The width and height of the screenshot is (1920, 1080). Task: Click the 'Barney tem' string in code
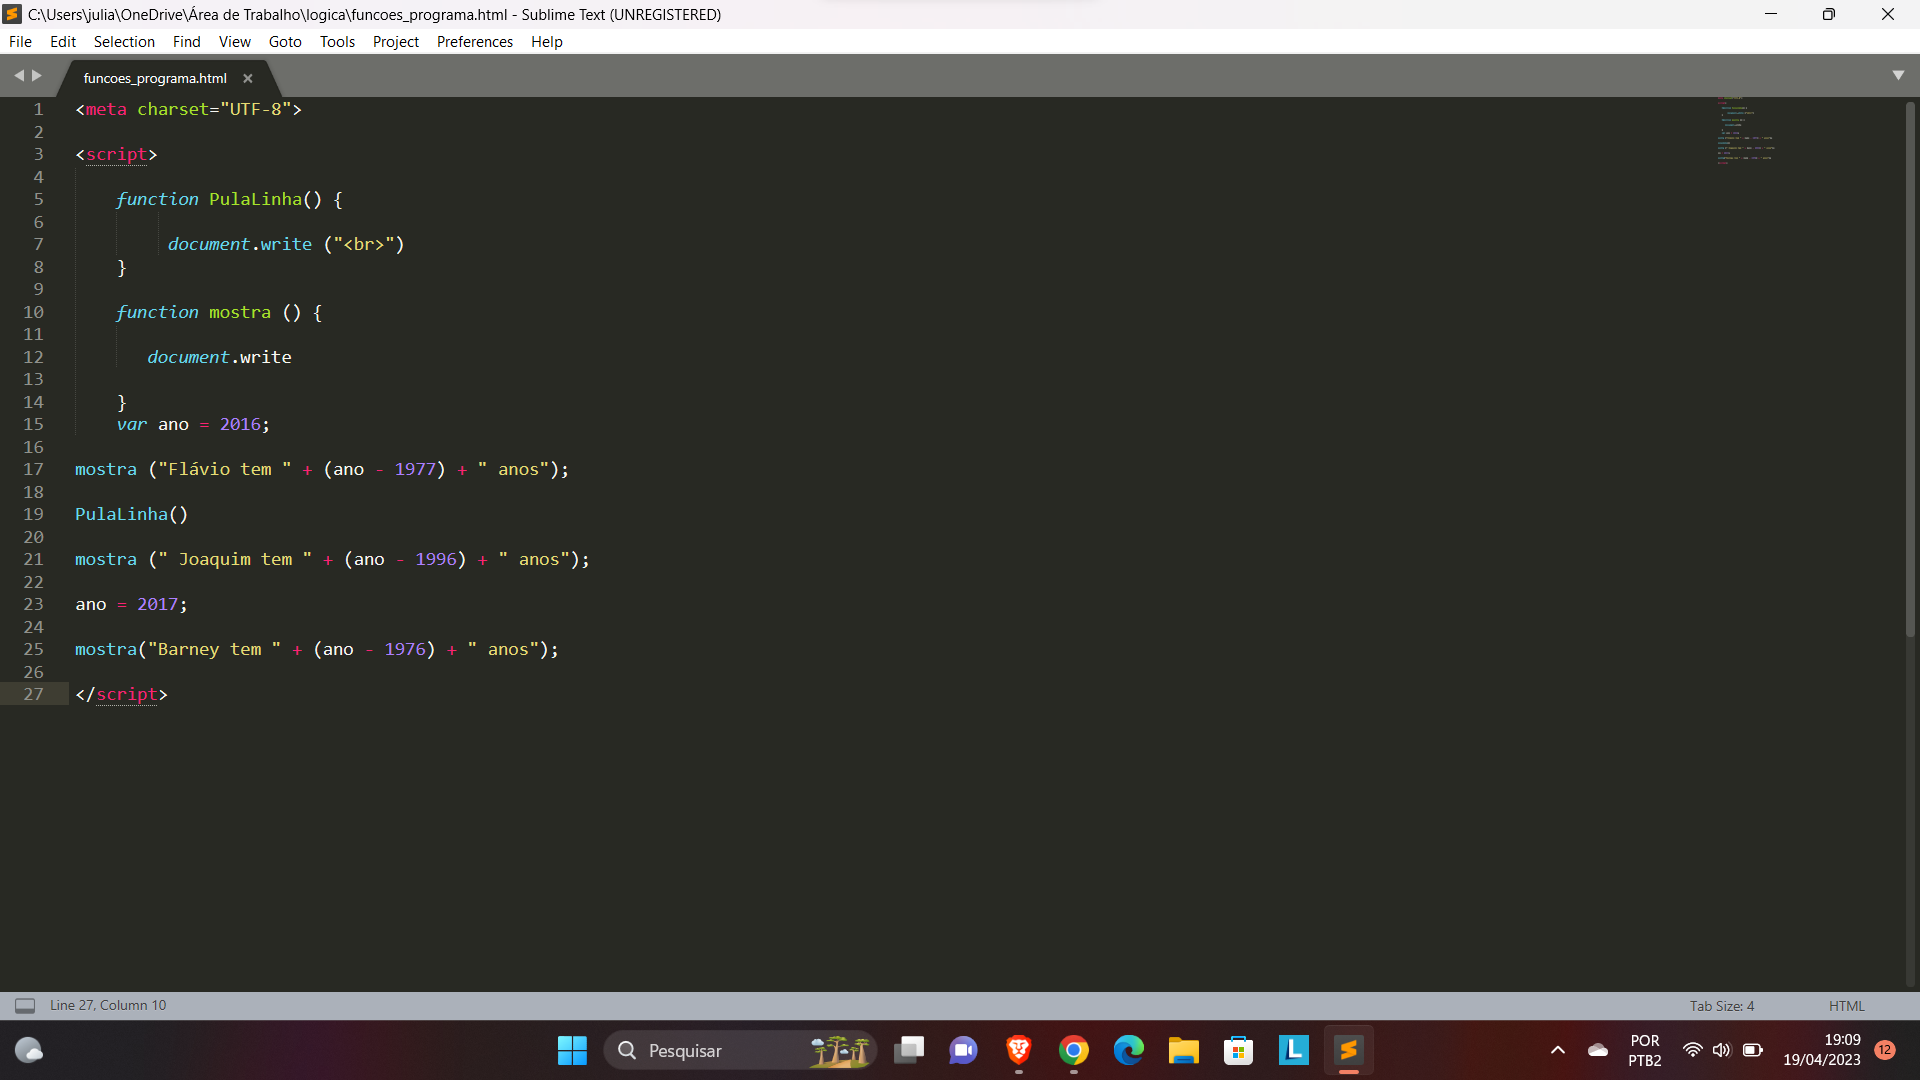point(214,649)
